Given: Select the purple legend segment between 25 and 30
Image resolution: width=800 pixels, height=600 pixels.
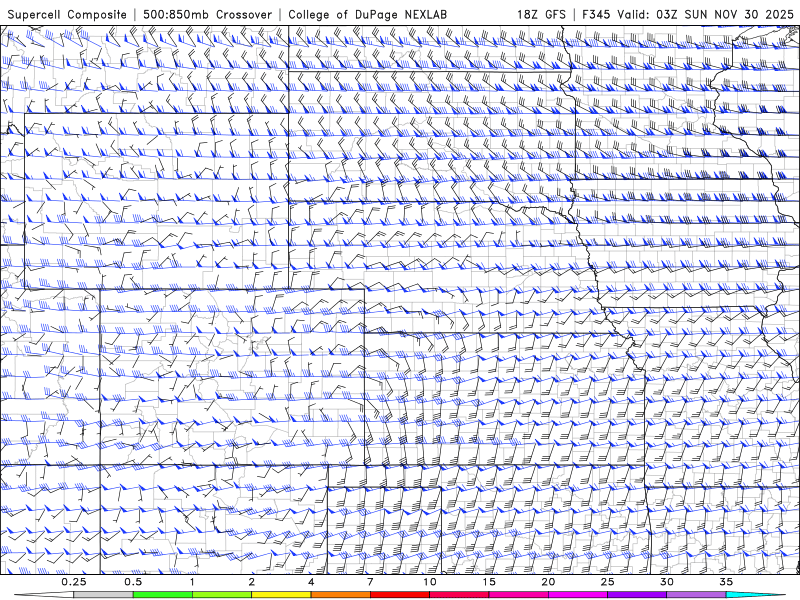Looking at the screenshot, I should tap(637, 595).
